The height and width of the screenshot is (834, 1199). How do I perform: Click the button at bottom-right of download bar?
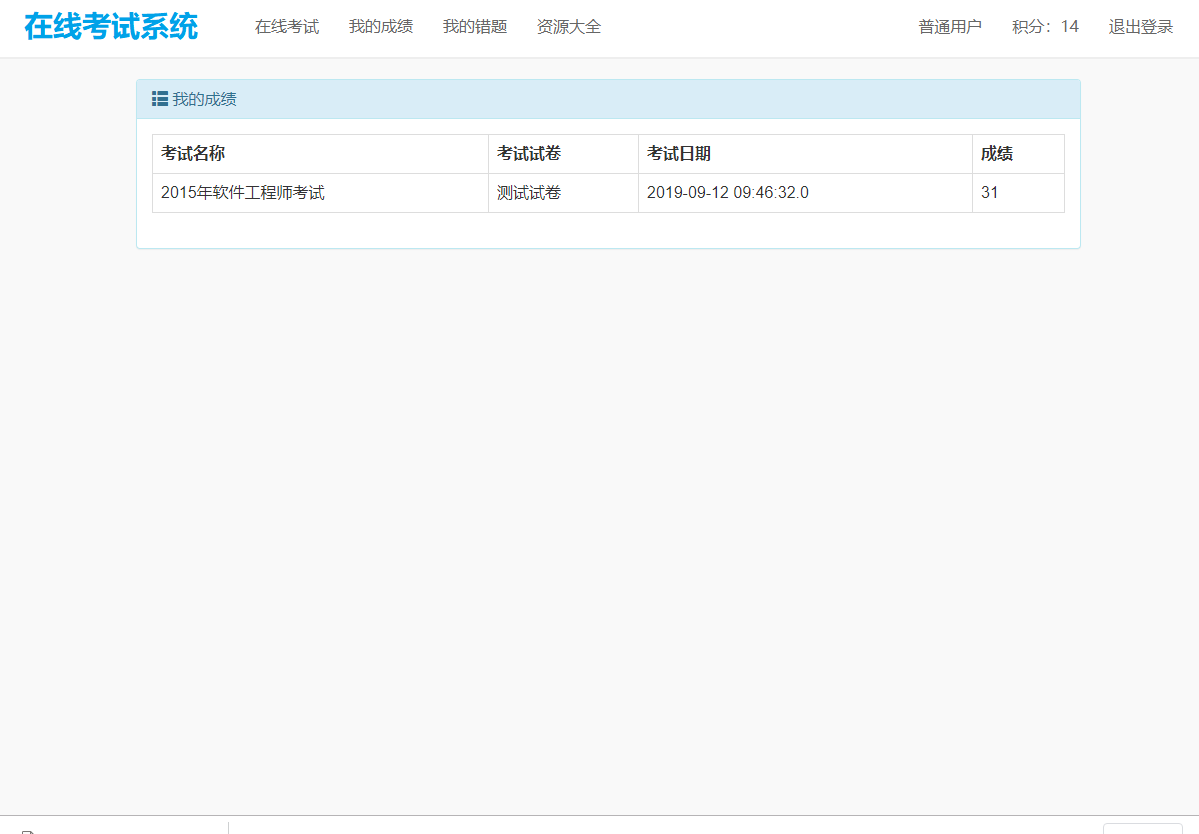tap(1142, 829)
